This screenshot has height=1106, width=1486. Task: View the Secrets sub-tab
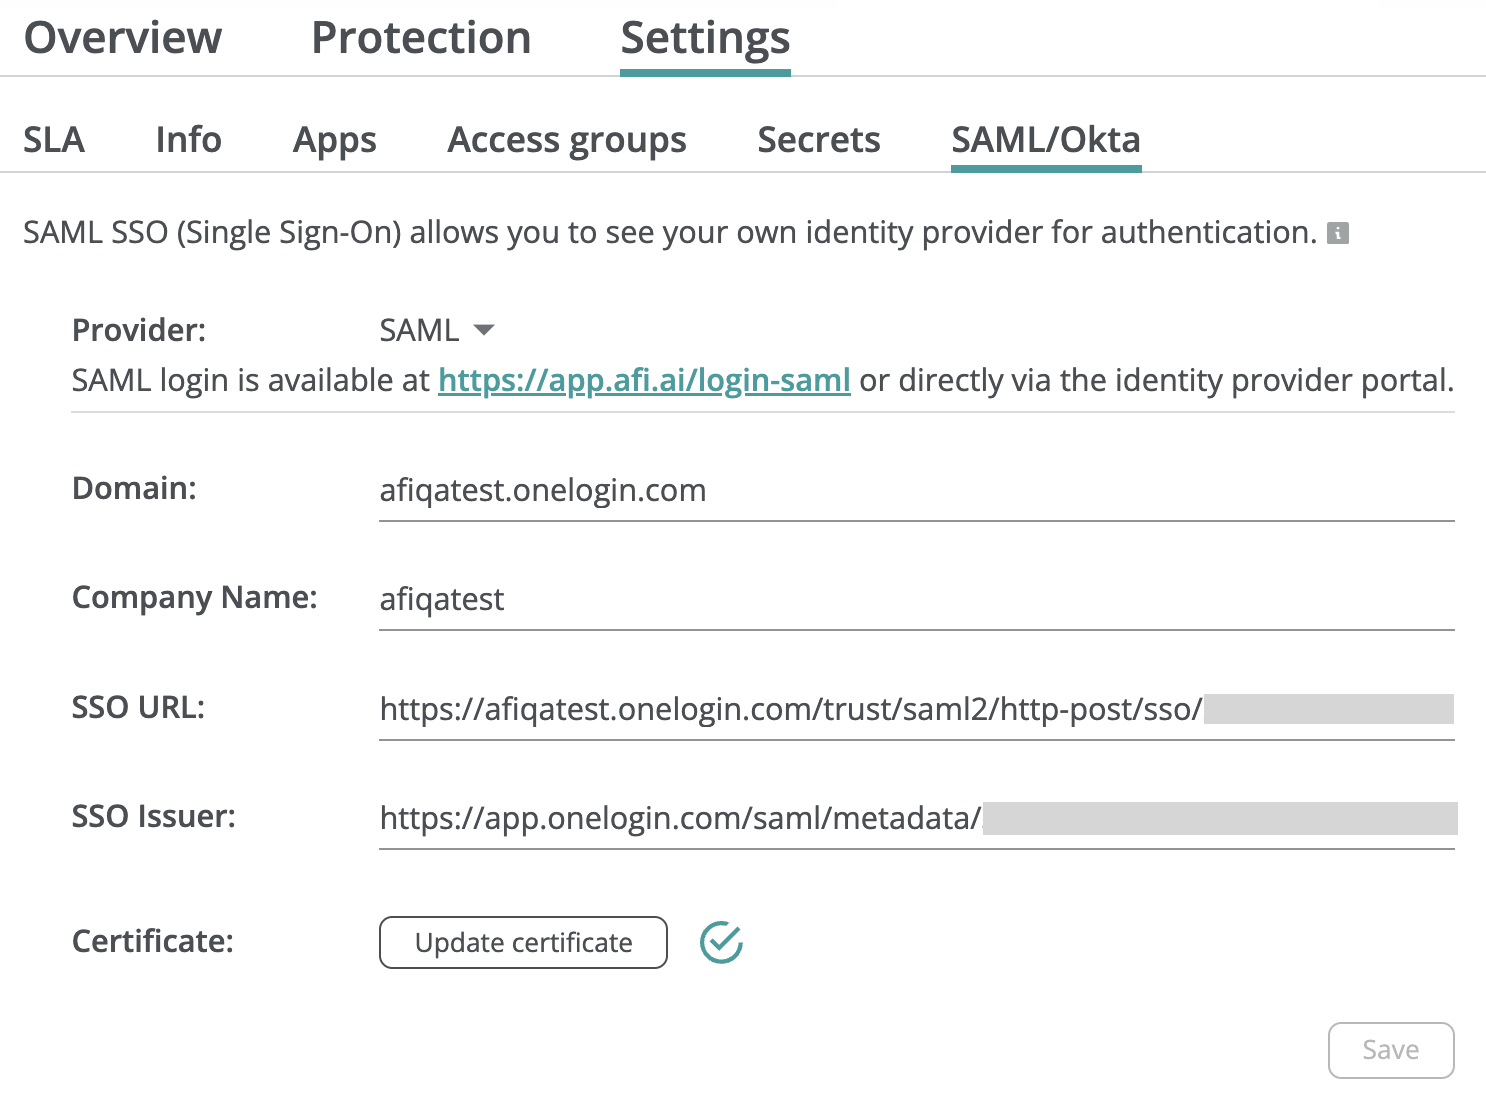[818, 140]
